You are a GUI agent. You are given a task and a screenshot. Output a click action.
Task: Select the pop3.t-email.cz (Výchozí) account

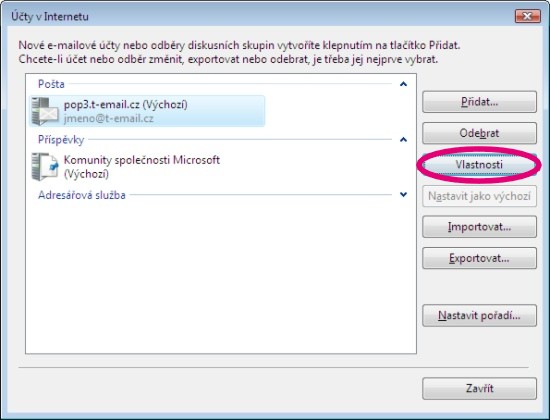point(147,111)
